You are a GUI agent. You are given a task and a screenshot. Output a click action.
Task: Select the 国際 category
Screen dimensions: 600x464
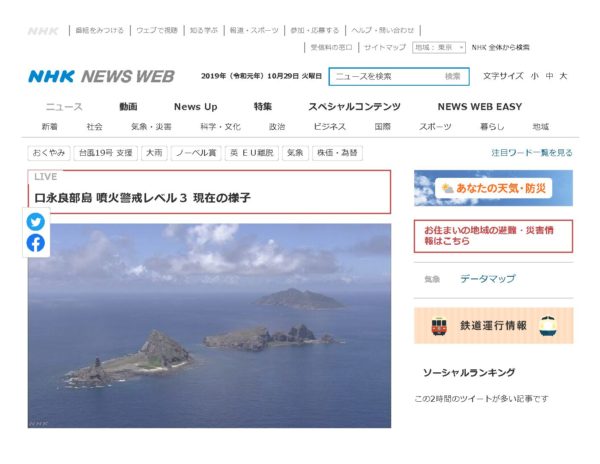click(x=383, y=127)
